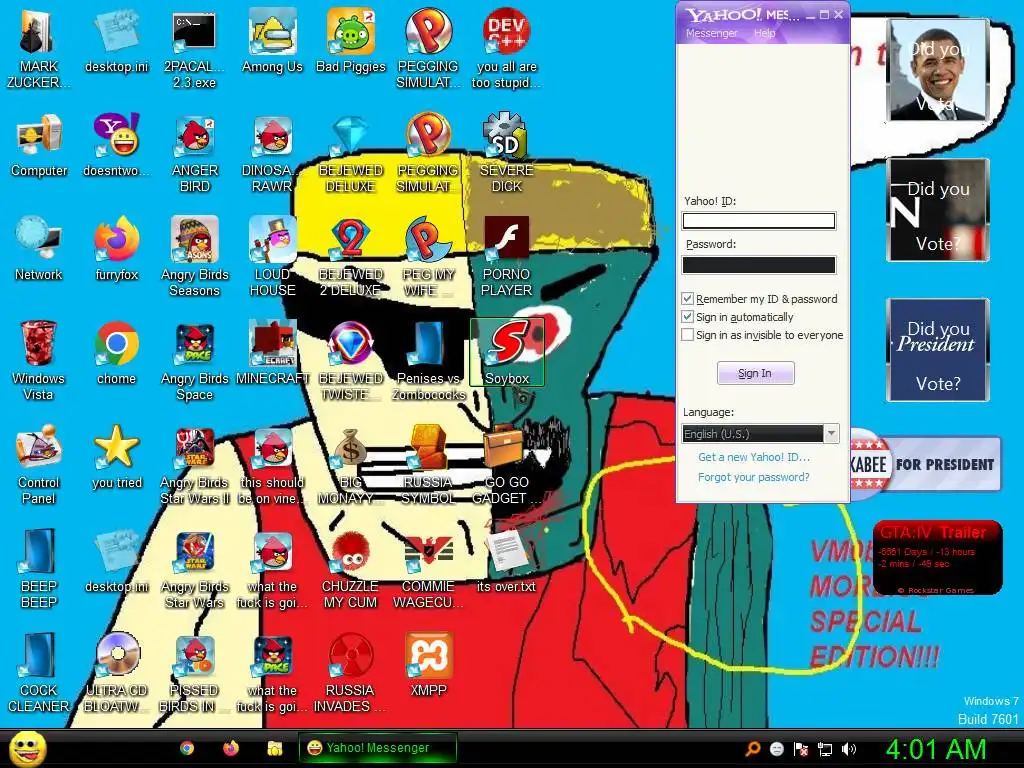This screenshot has height=768, width=1024.
Task: Launch the XMPP XAMPP icon
Action: [x=428, y=665]
